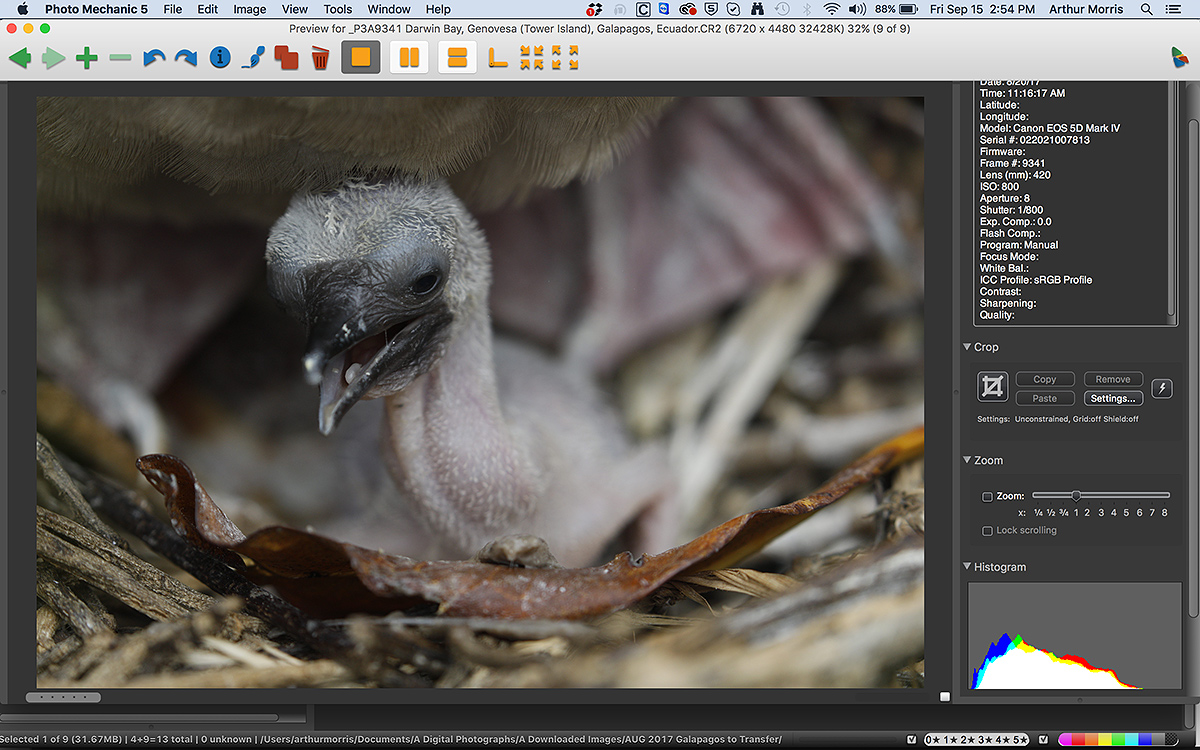Collapse the Crop section triangle
Image resolution: width=1200 pixels, height=750 pixels.
pyautogui.click(x=967, y=347)
